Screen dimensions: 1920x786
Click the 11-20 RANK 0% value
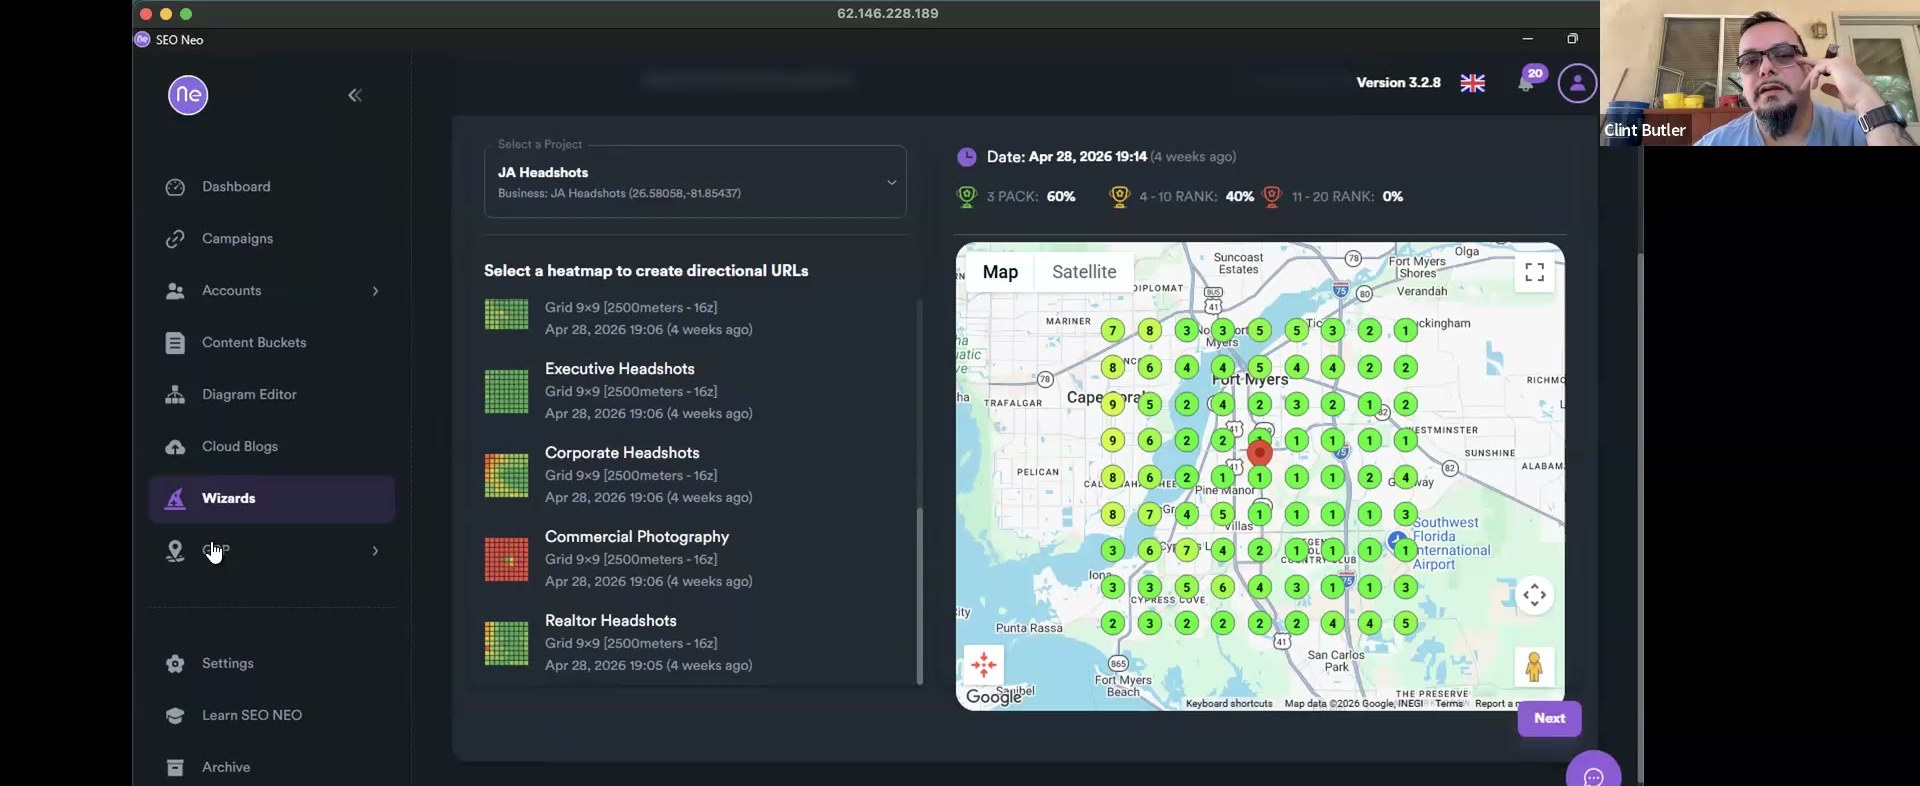point(1393,197)
